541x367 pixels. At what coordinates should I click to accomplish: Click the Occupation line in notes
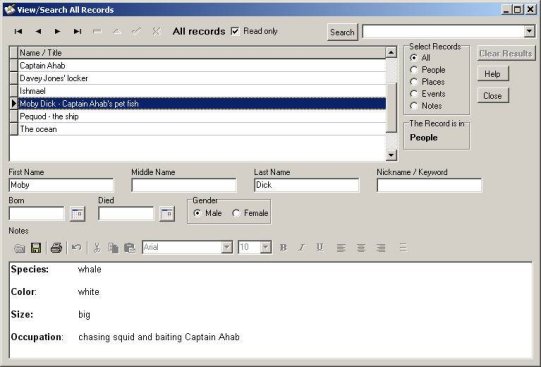point(125,337)
